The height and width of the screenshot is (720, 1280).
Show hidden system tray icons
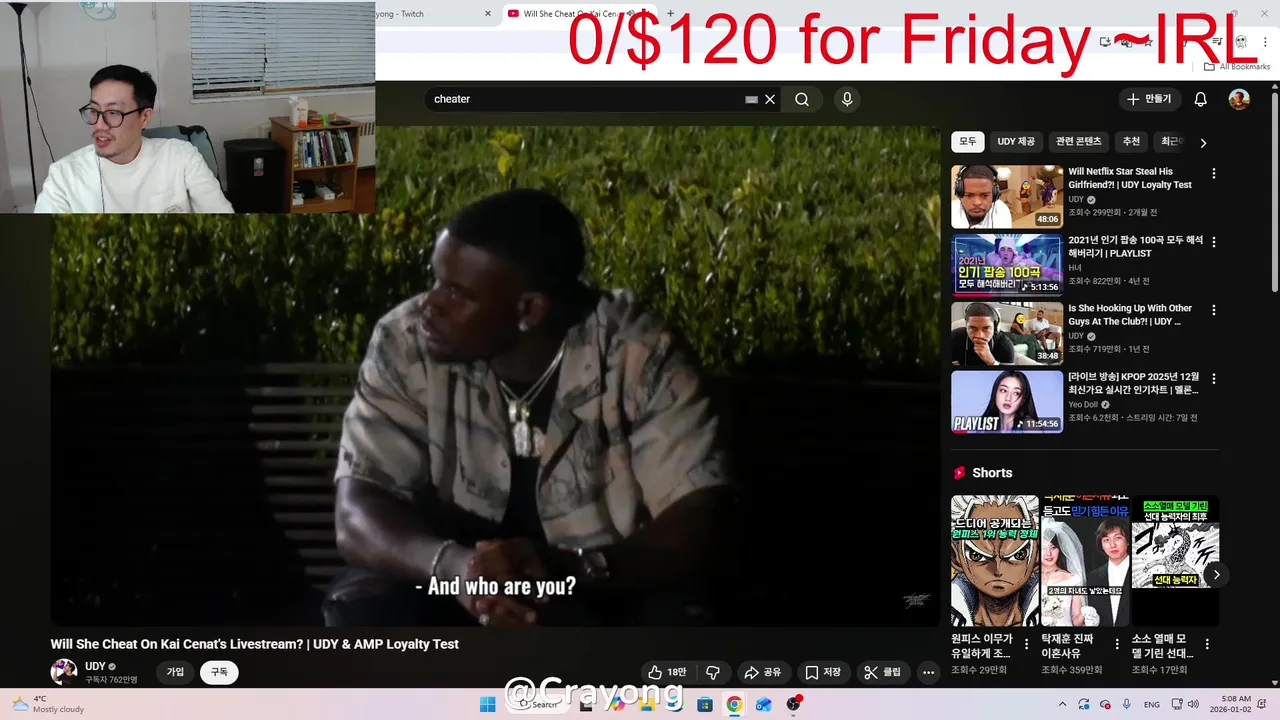(x=1063, y=704)
